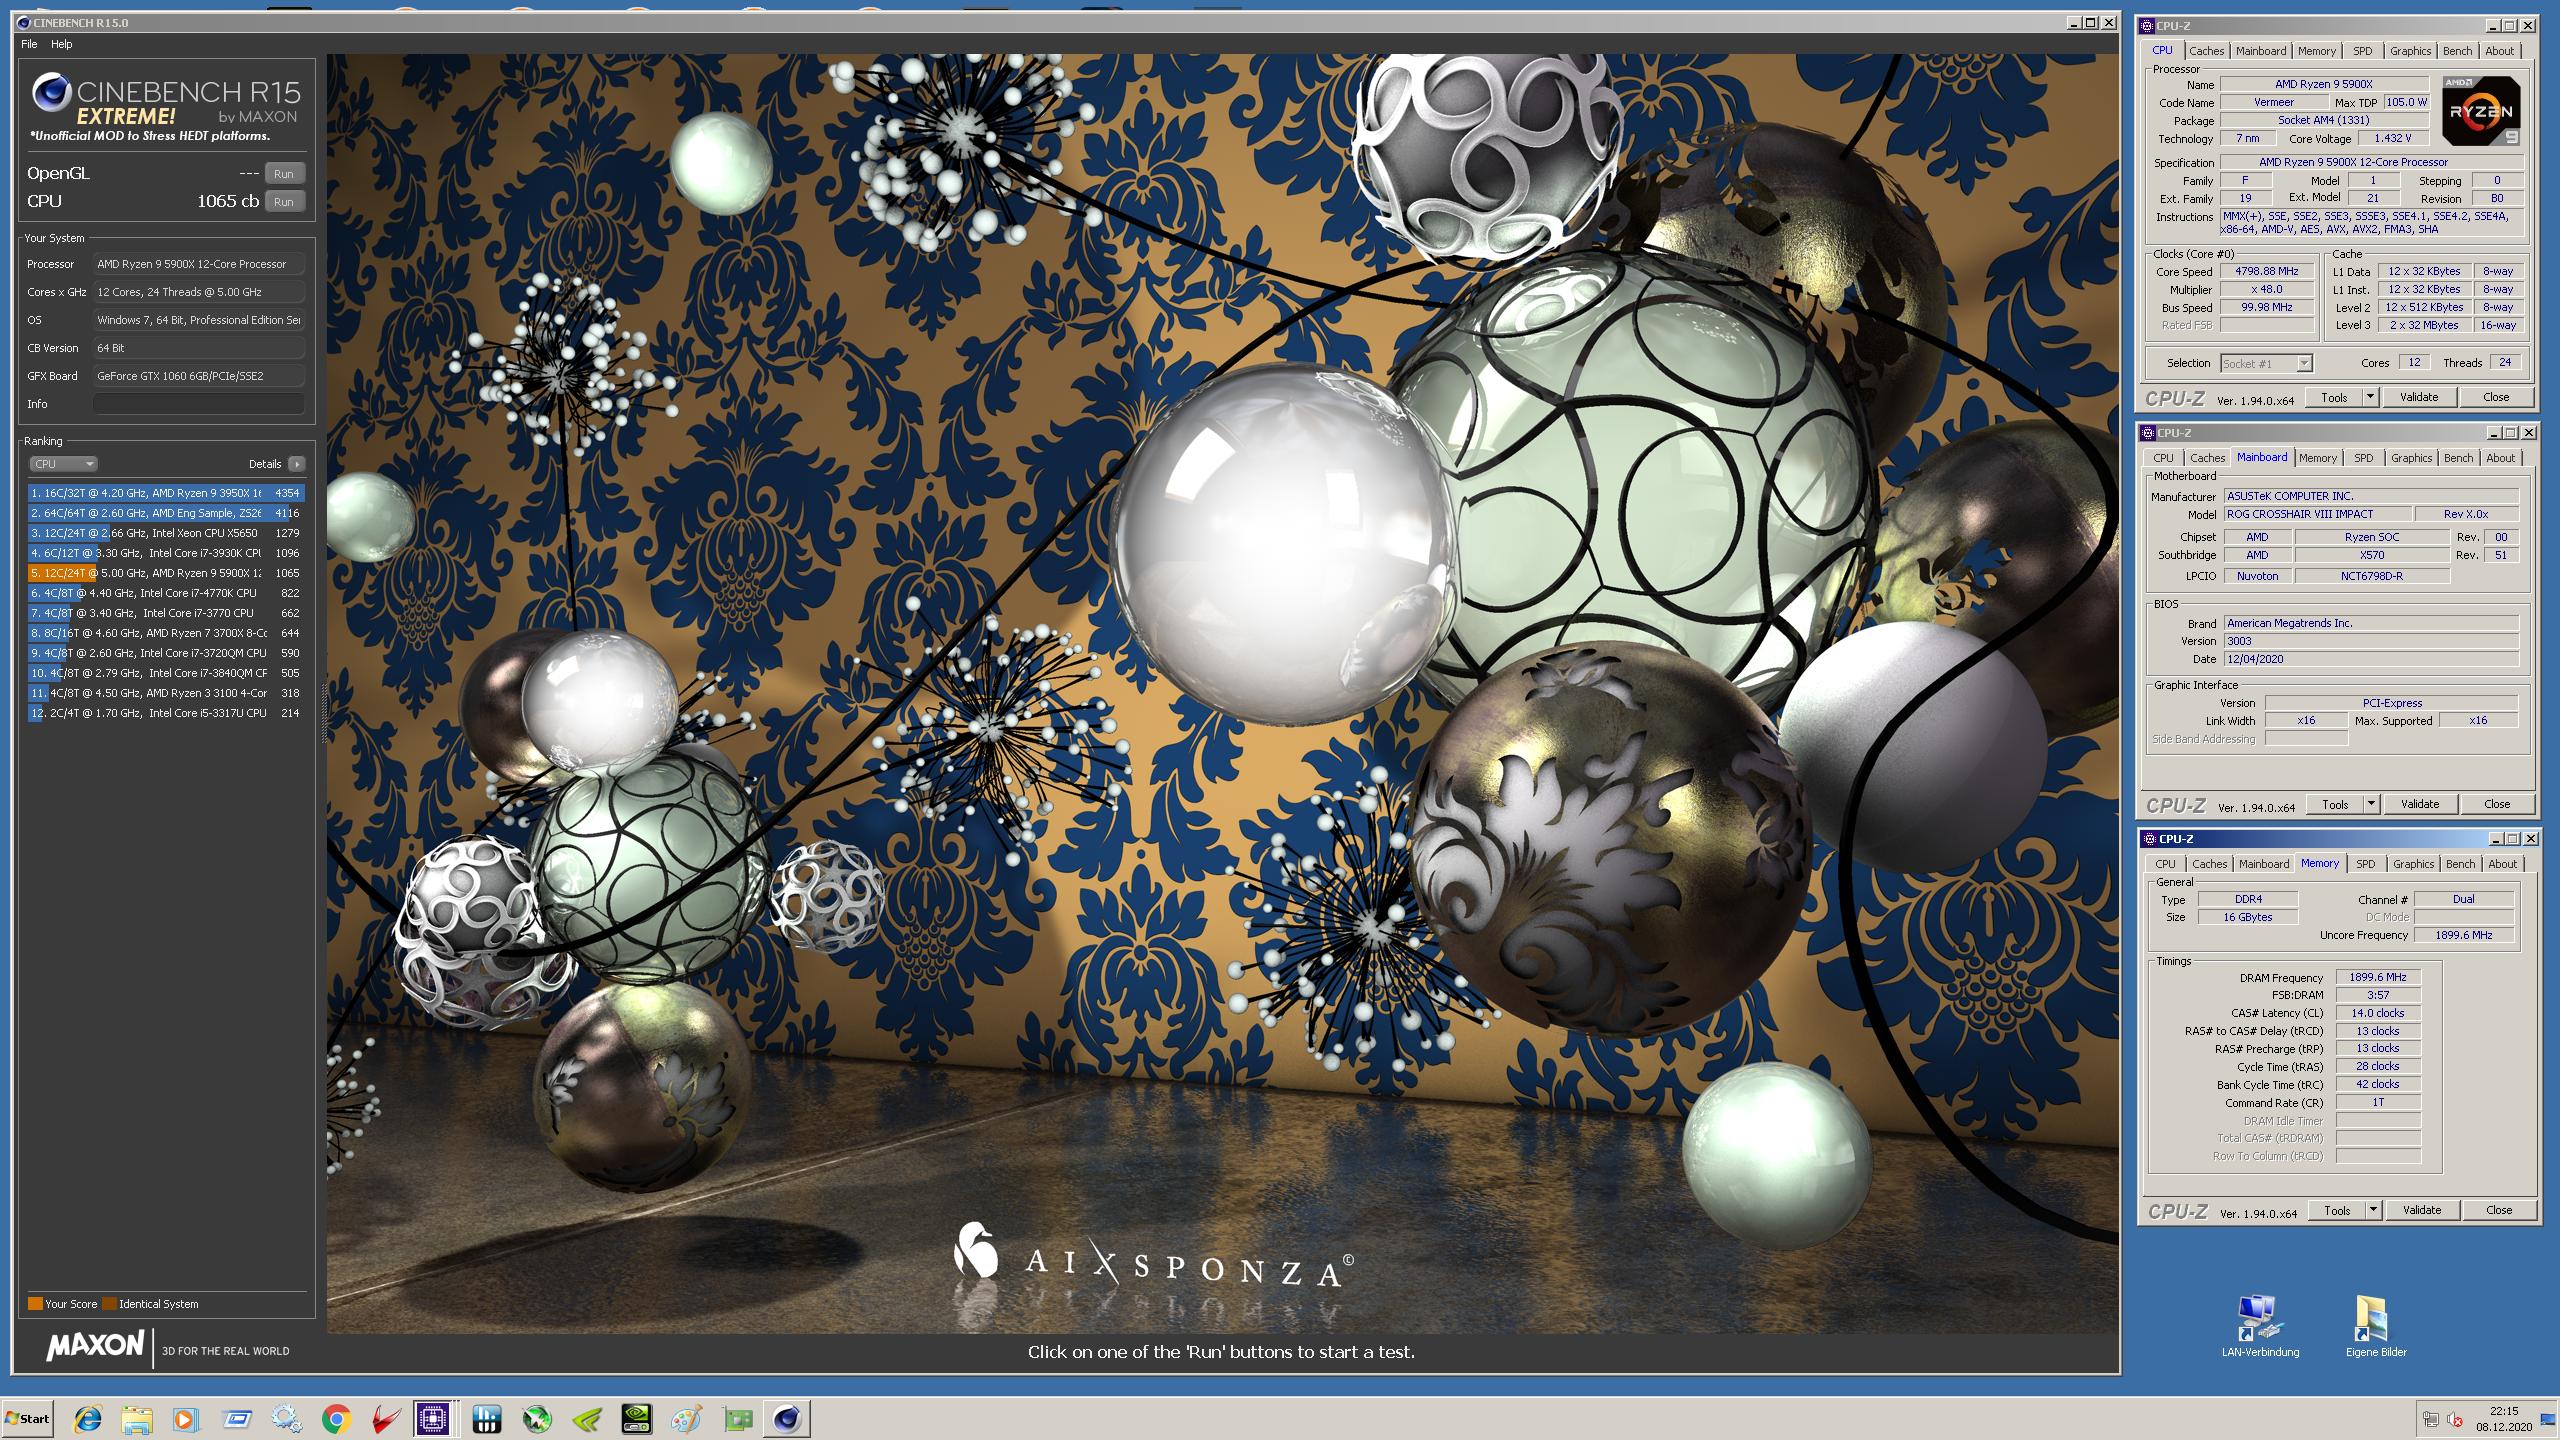Image resolution: width=2560 pixels, height=1440 pixels.
Task: Click the Run dialog taskbar icon
Action: (237, 1418)
